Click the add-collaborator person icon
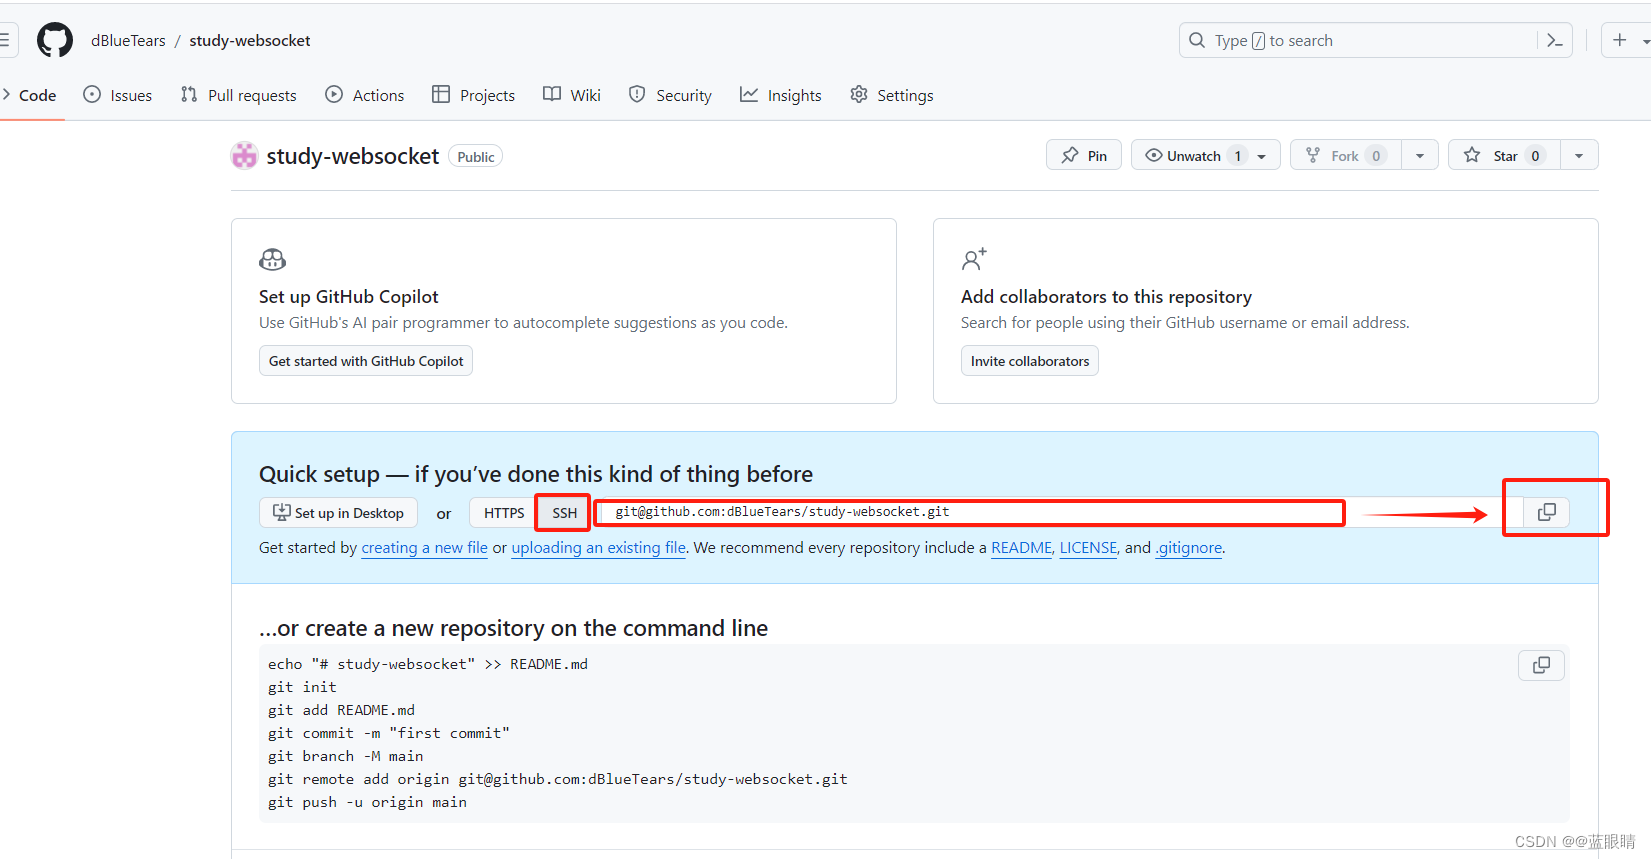The width and height of the screenshot is (1651, 859). coord(974,259)
